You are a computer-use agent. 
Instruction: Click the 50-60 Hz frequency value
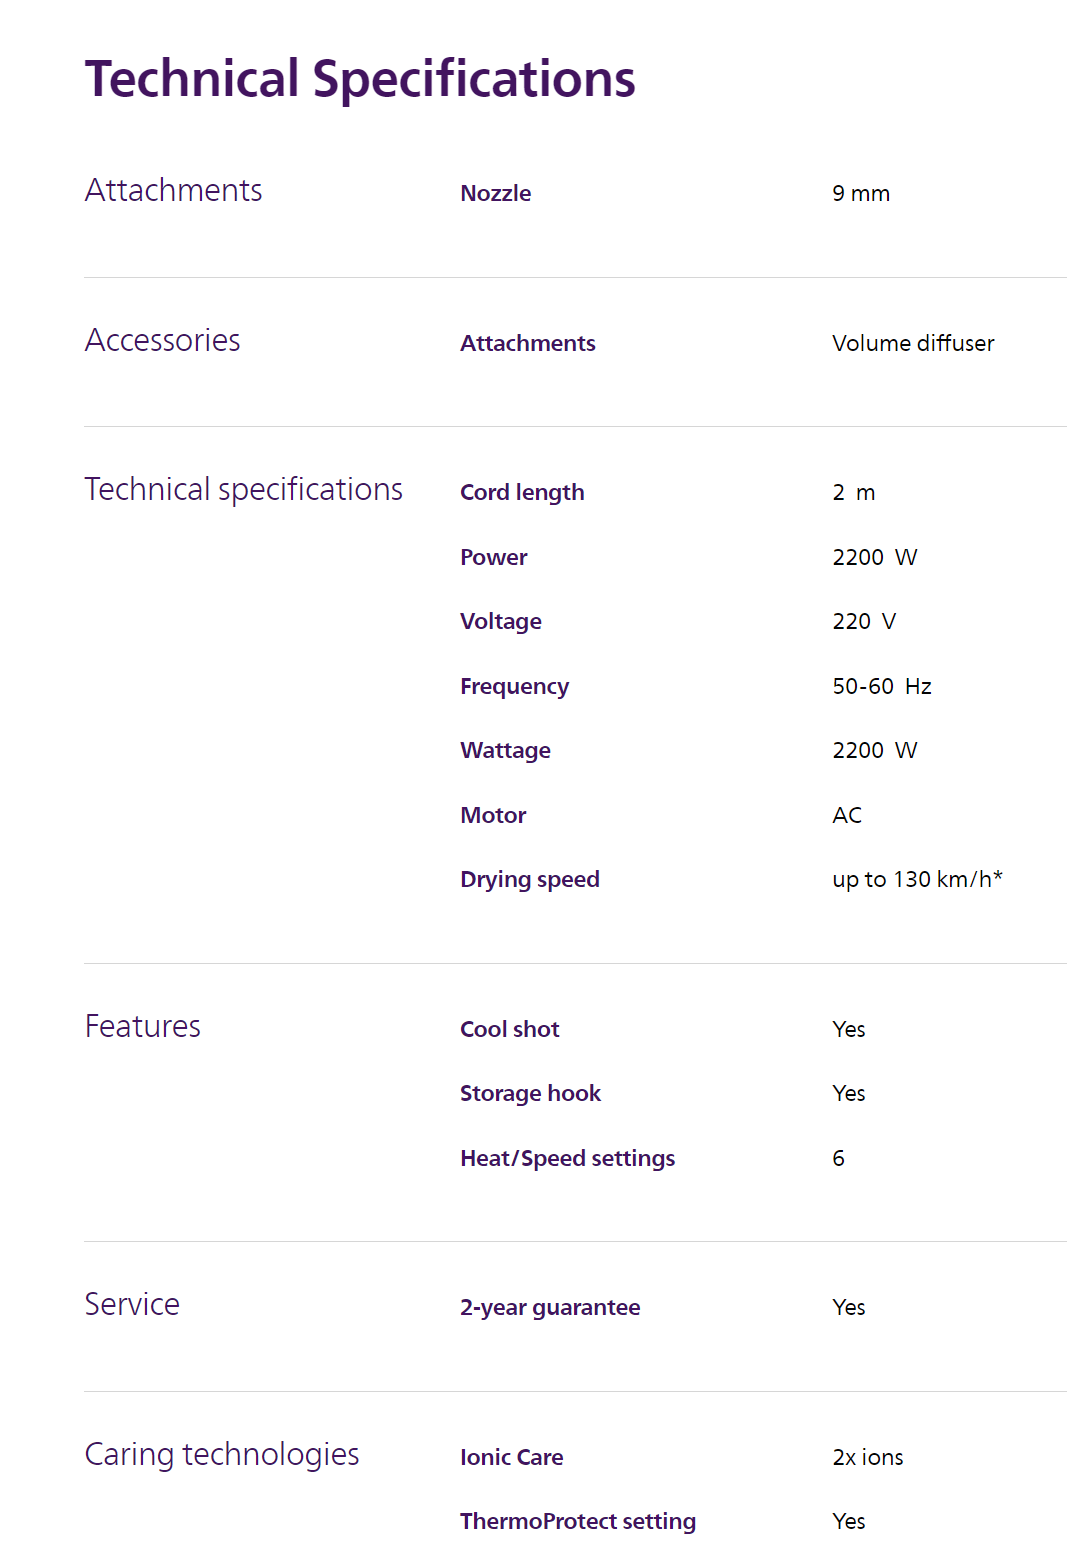tap(881, 686)
